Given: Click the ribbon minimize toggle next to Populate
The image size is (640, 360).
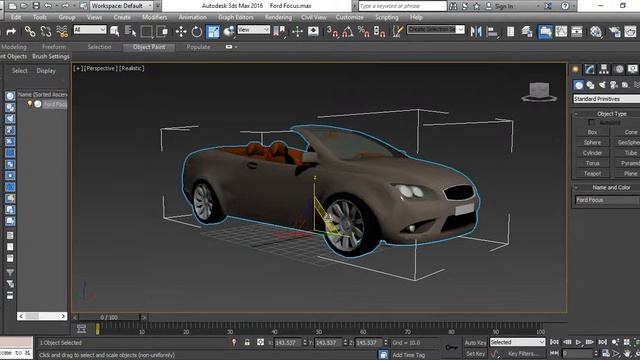Looking at the screenshot, I should pos(229,47).
